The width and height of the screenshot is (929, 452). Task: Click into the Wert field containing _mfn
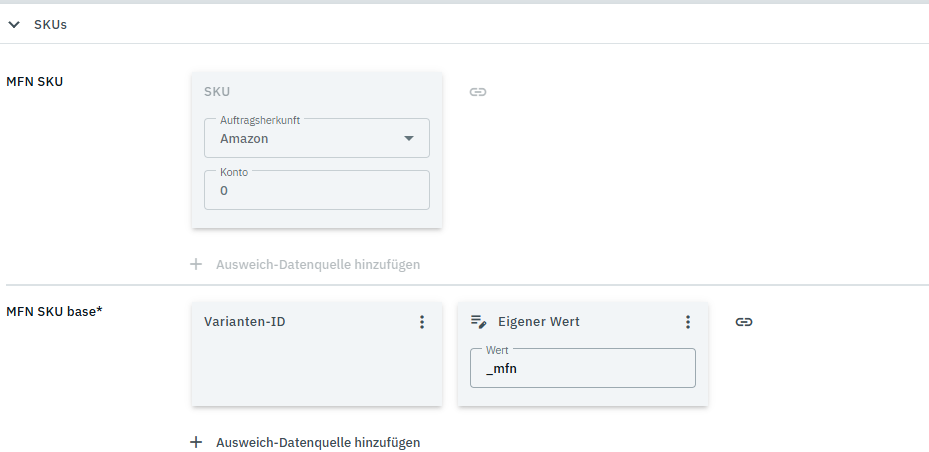[x=582, y=369]
